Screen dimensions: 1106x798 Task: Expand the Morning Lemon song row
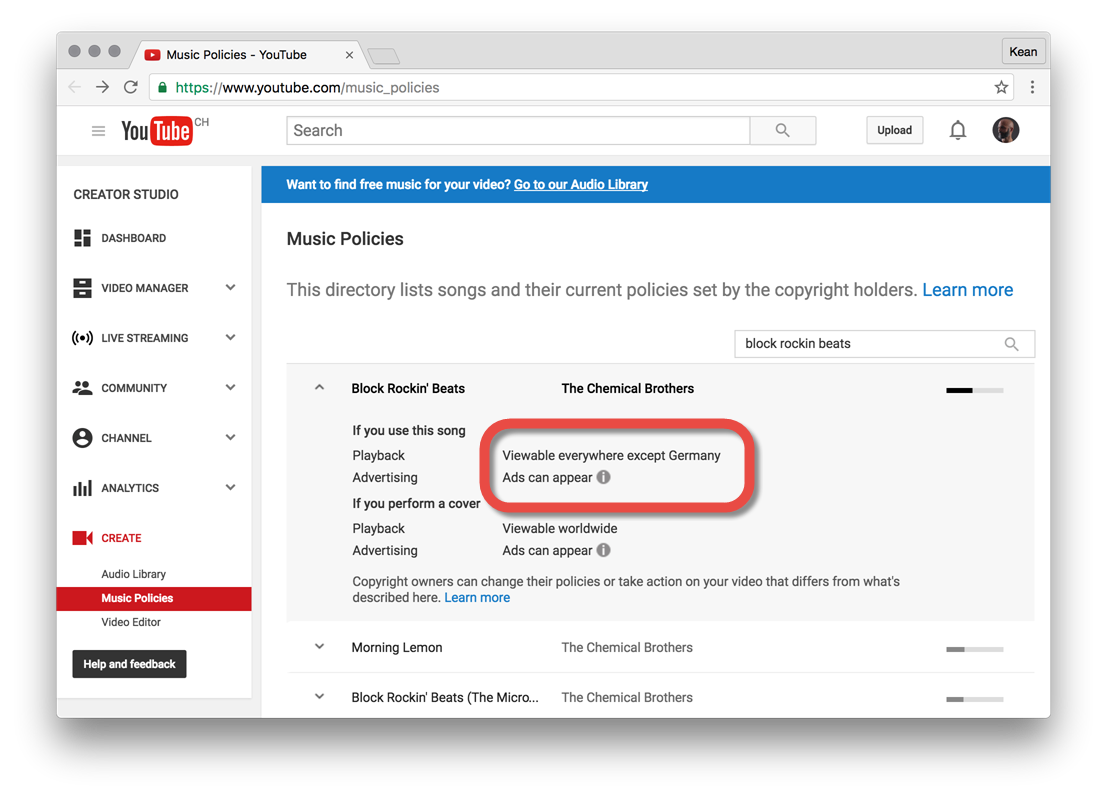pyautogui.click(x=319, y=647)
